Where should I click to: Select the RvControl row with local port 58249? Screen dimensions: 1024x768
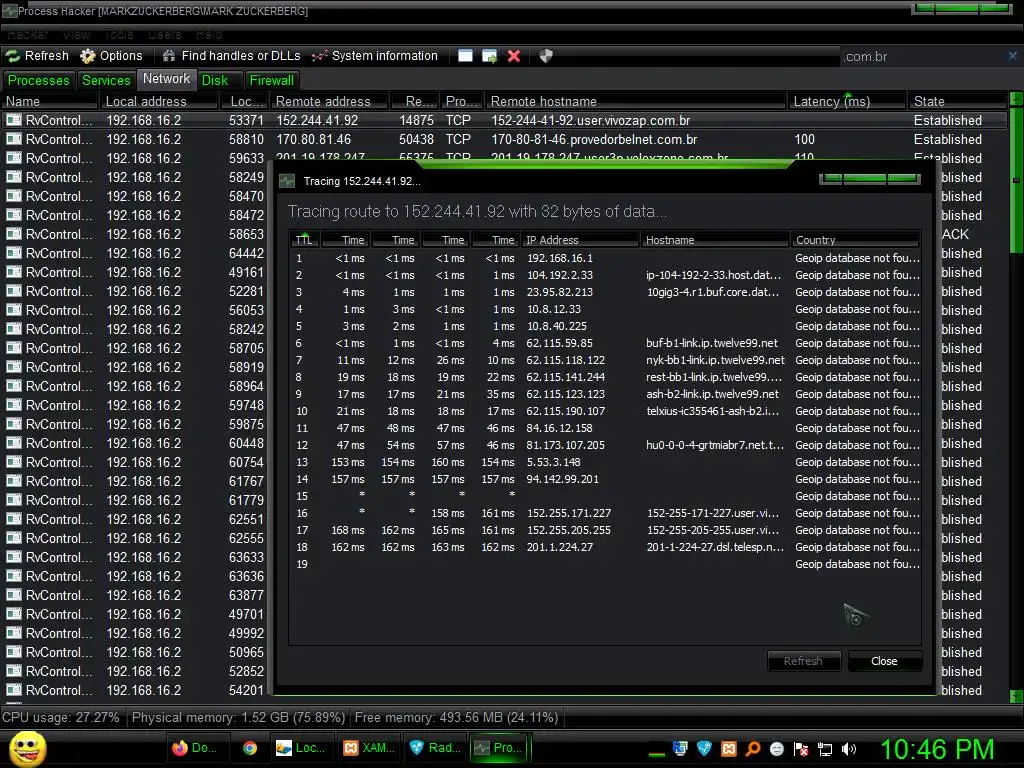pos(137,177)
